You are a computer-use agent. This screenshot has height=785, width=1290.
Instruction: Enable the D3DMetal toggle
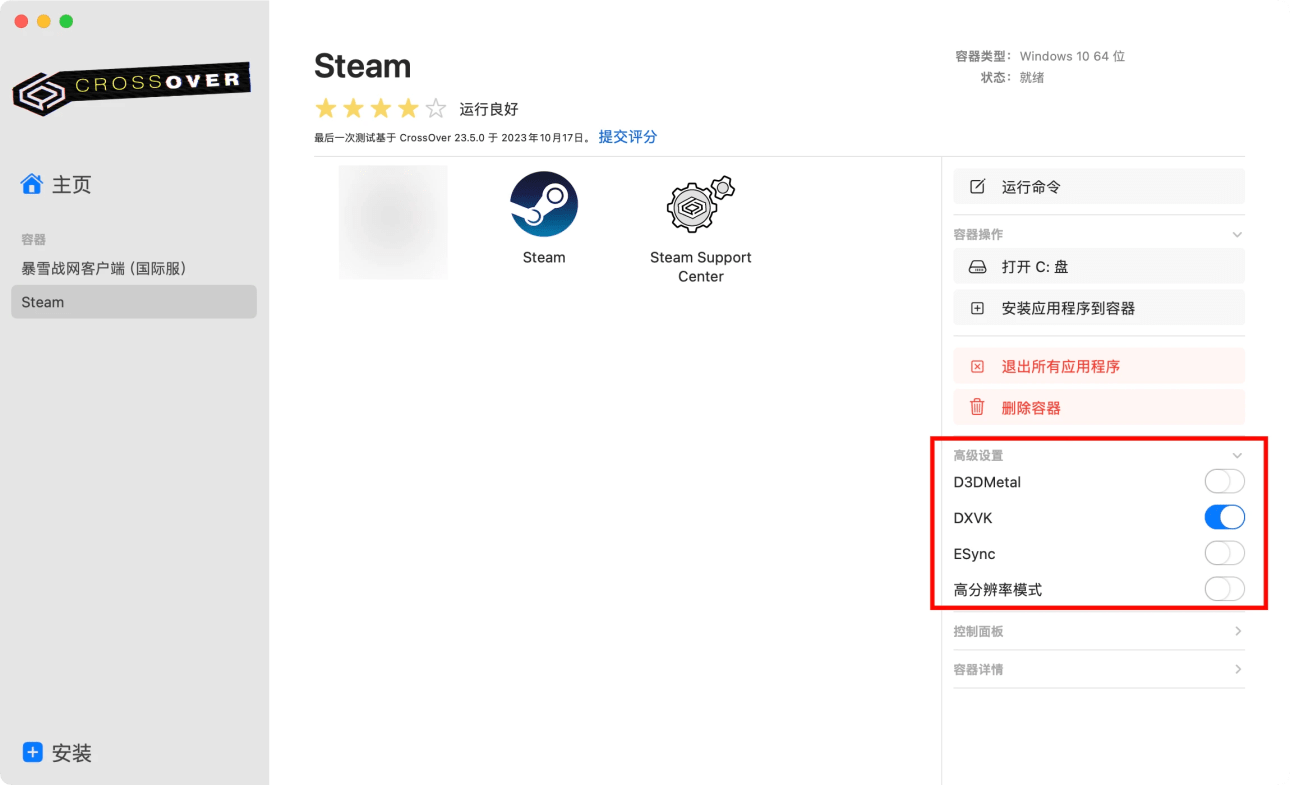click(x=1224, y=482)
